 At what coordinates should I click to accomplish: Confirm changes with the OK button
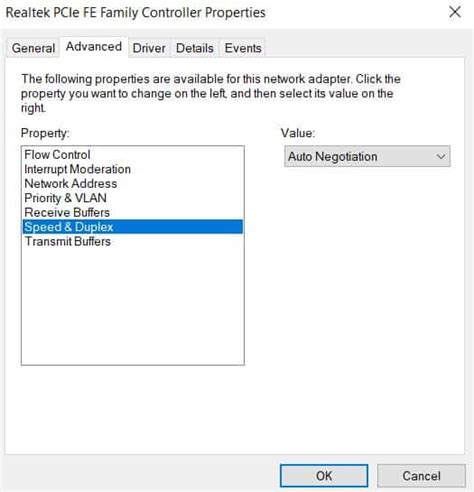(x=324, y=476)
